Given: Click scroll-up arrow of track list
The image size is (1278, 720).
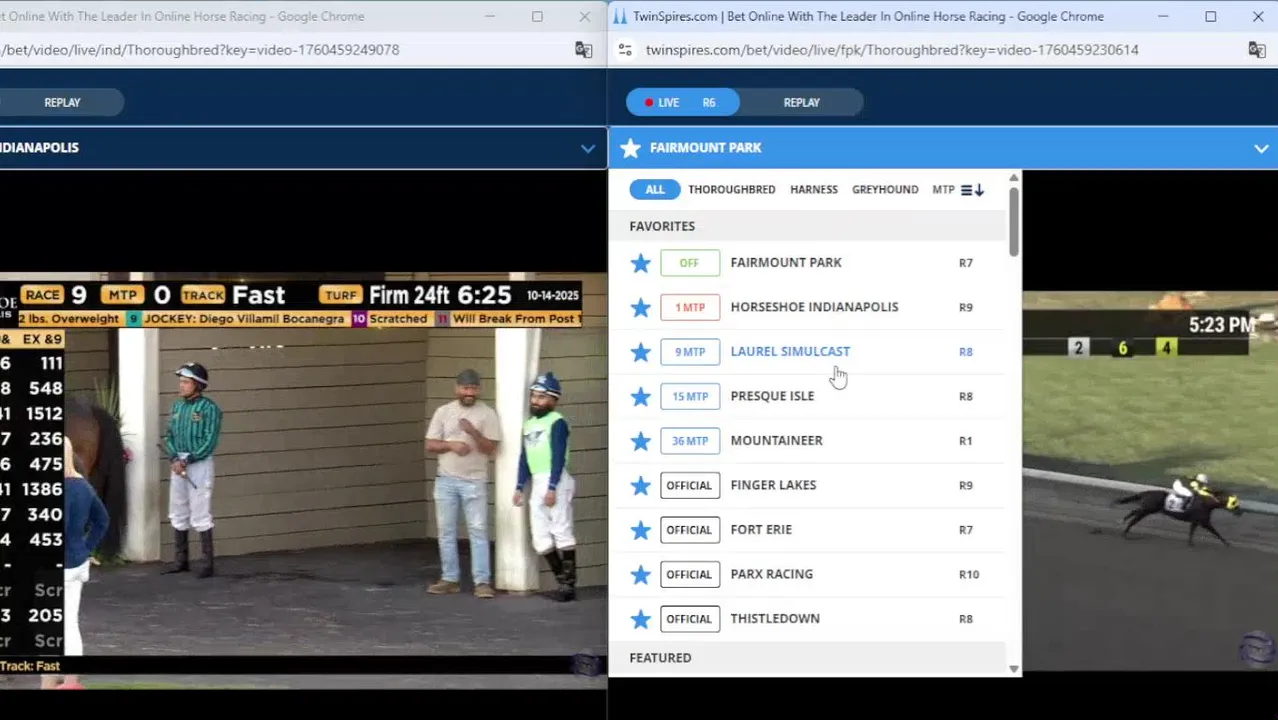Looking at the screenshot, I should tap(1014, 178).
